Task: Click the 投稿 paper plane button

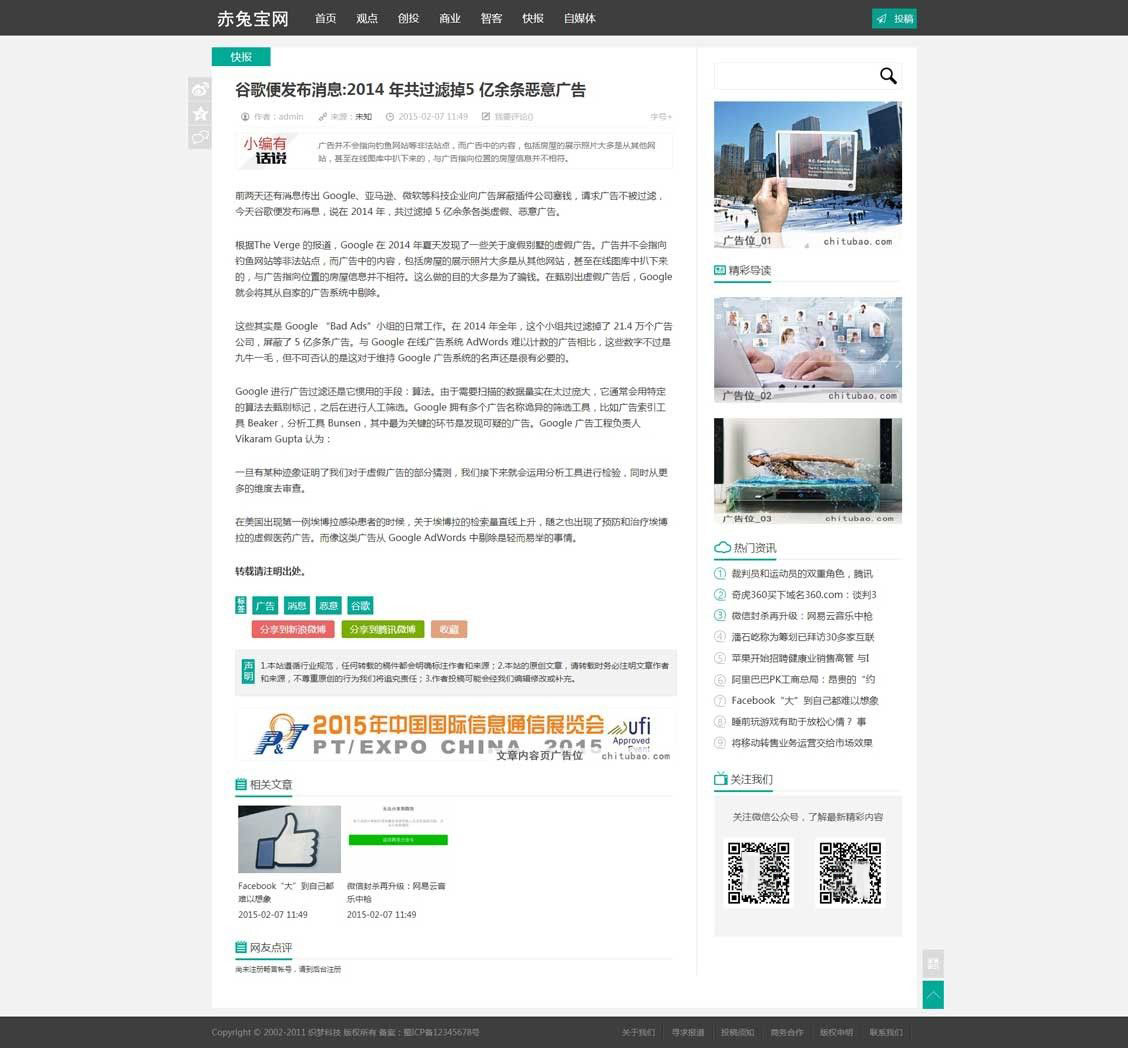Action: tap(894, 18)
